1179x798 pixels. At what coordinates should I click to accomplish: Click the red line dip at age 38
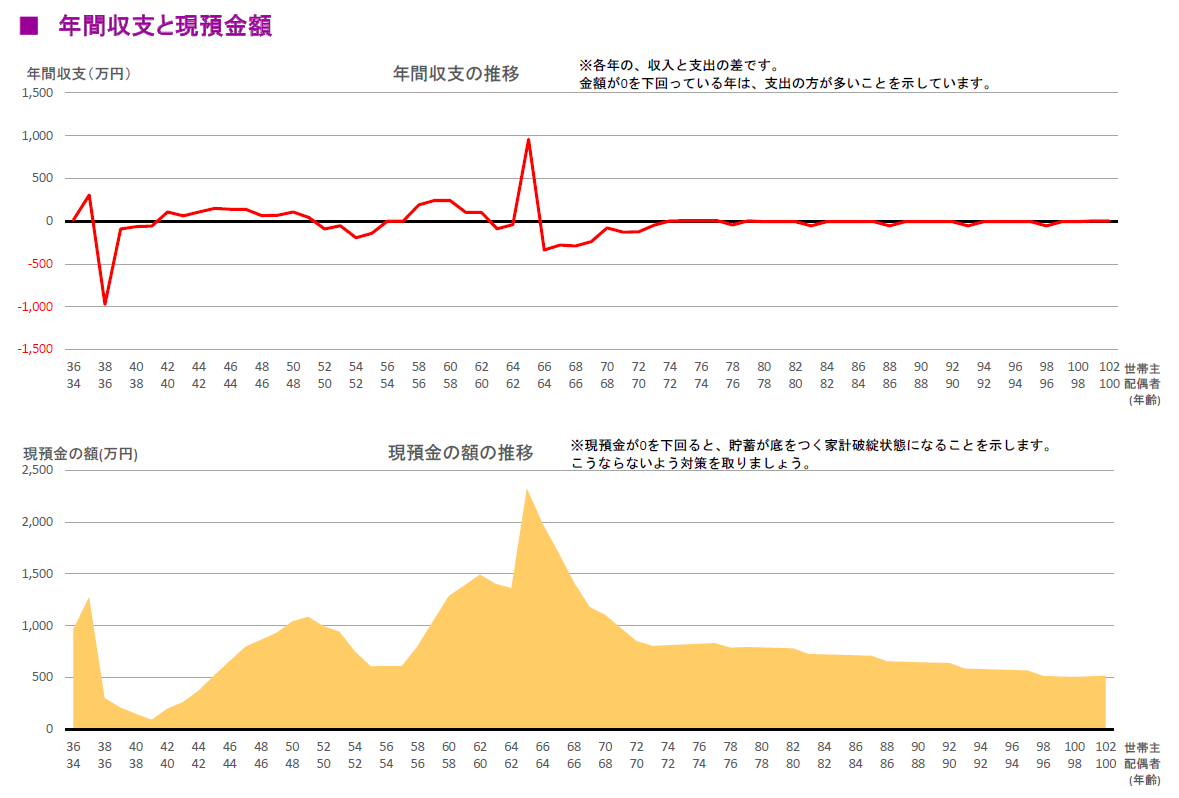(x=104, y=304)
